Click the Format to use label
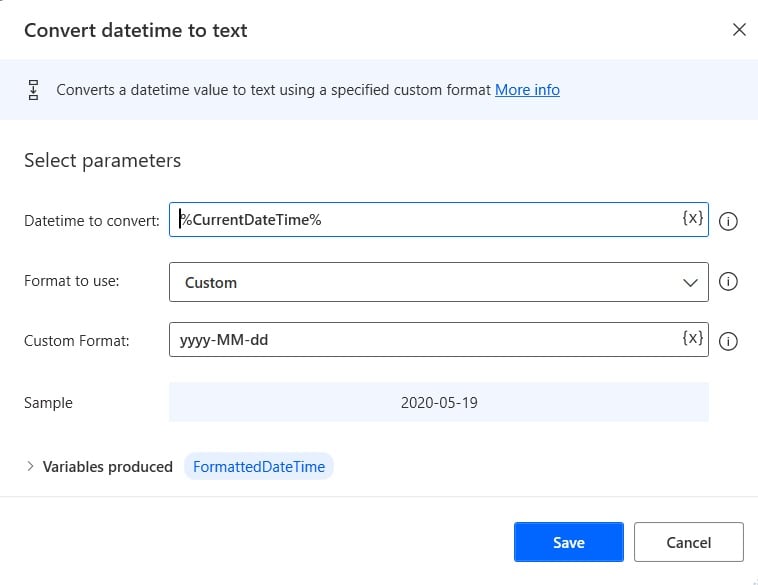 point(72,281)
